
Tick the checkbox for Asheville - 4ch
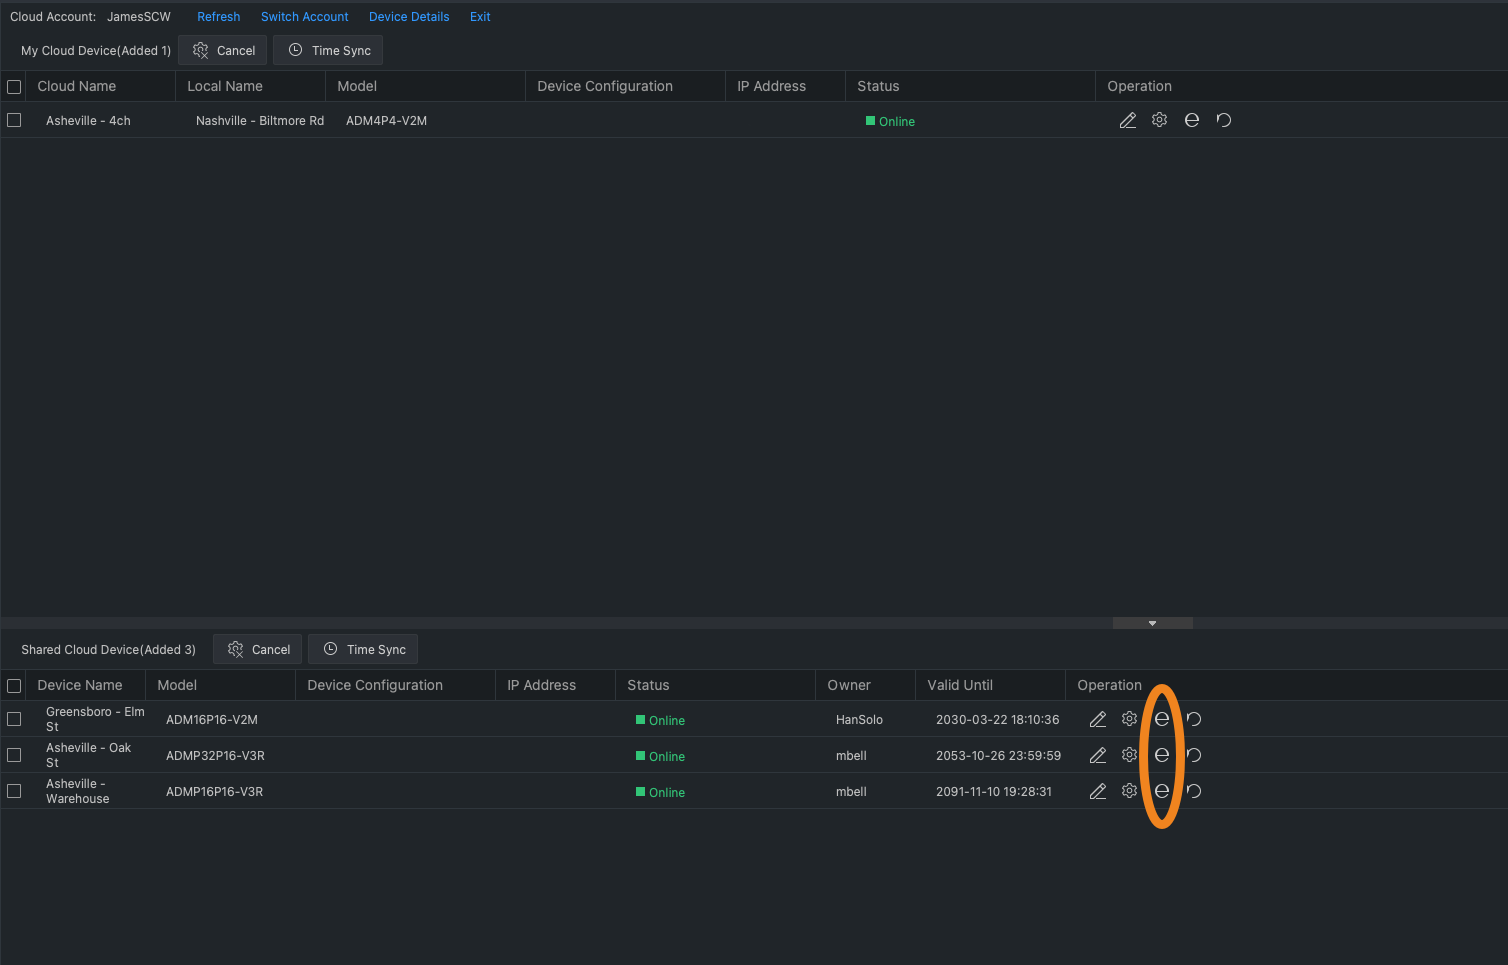(14, 120)
